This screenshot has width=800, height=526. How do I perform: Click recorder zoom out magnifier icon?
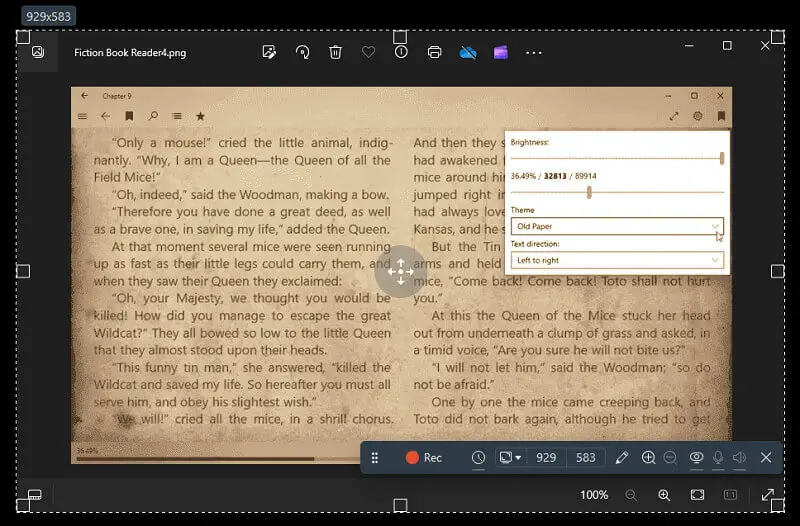(670, 458)
